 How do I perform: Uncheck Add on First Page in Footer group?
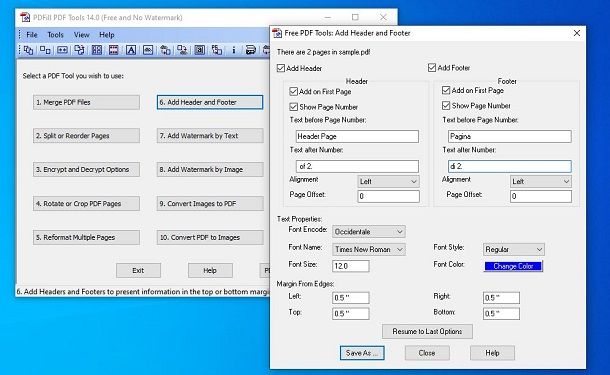click(446, 90)
